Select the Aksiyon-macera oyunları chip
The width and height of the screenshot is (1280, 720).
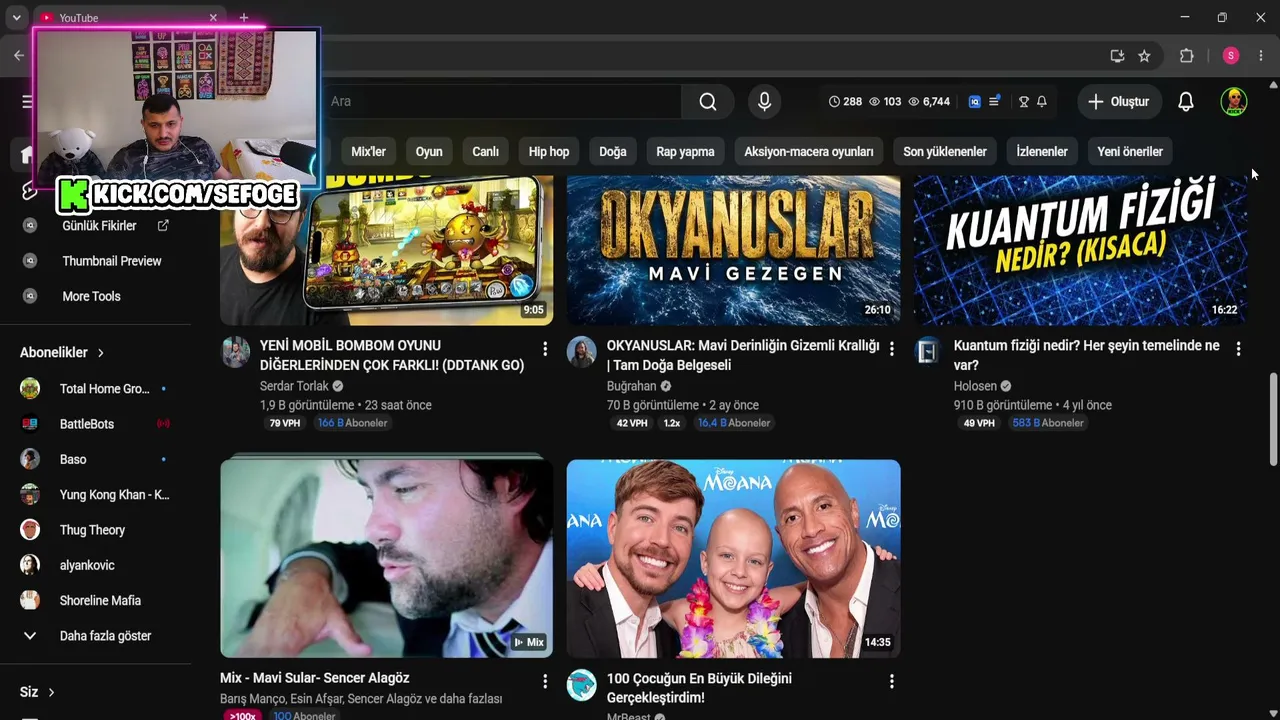click(x=809, y=152)
